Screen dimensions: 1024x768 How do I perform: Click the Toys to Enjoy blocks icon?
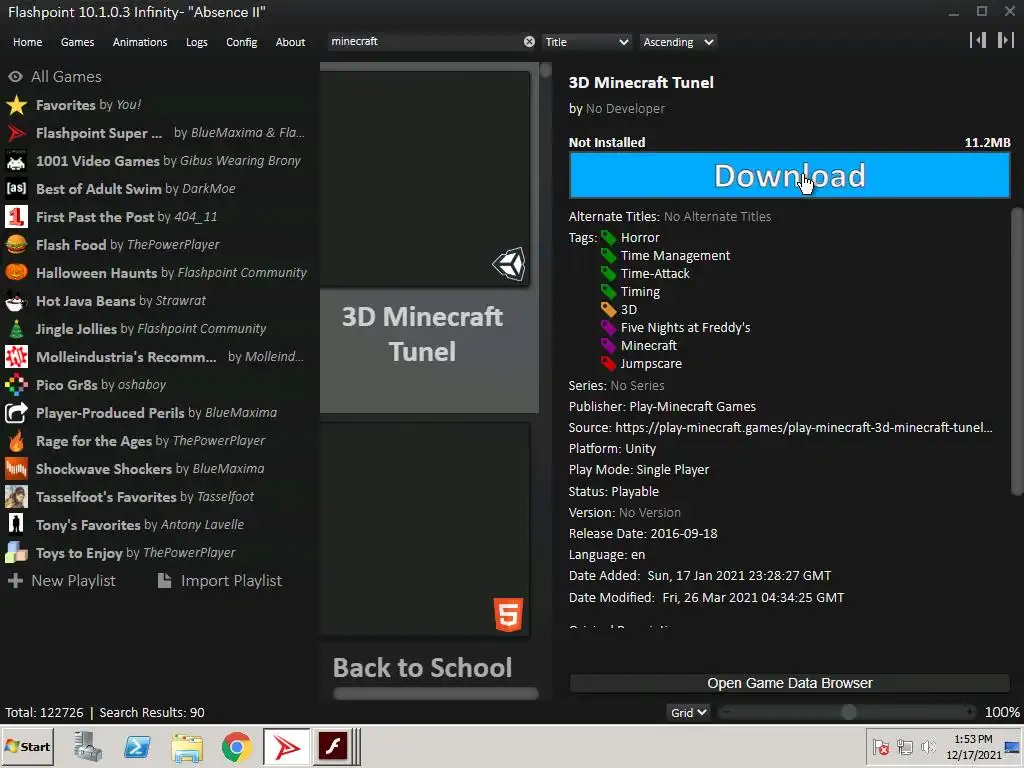16,553
